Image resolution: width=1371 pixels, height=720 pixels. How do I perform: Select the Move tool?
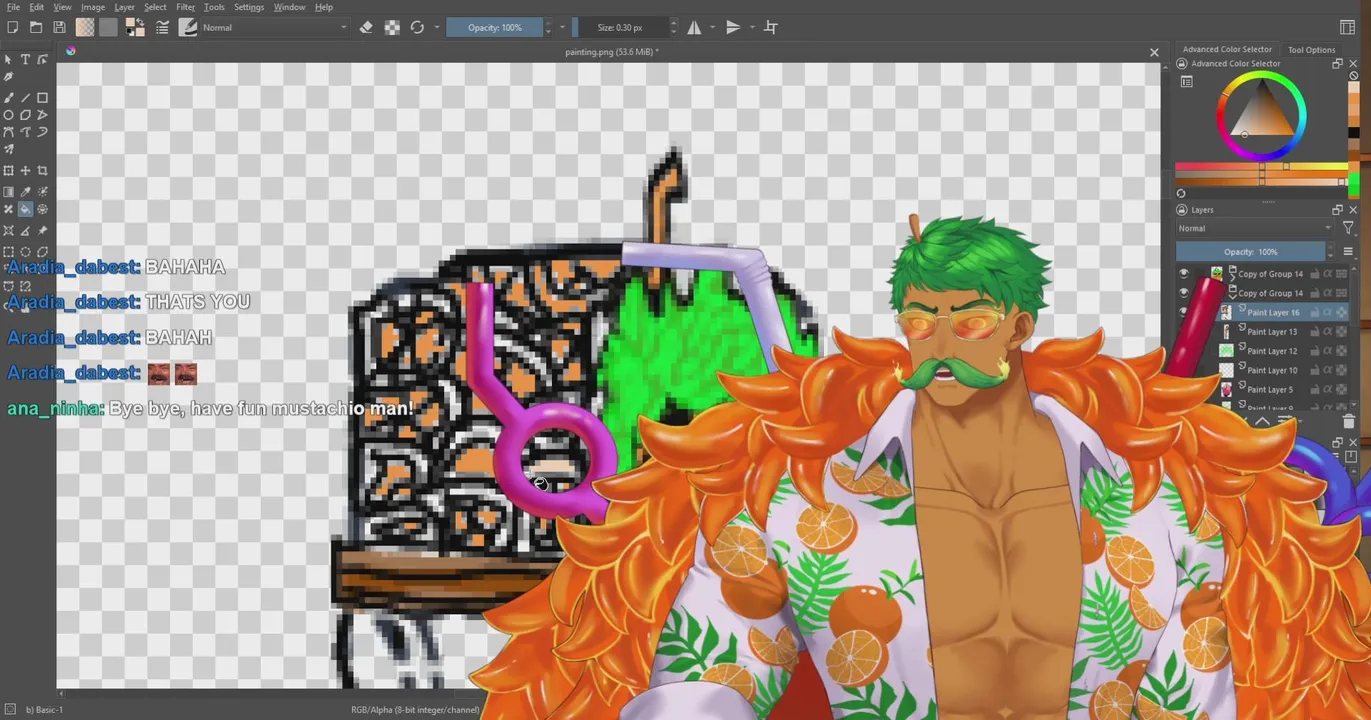[25, 171]
